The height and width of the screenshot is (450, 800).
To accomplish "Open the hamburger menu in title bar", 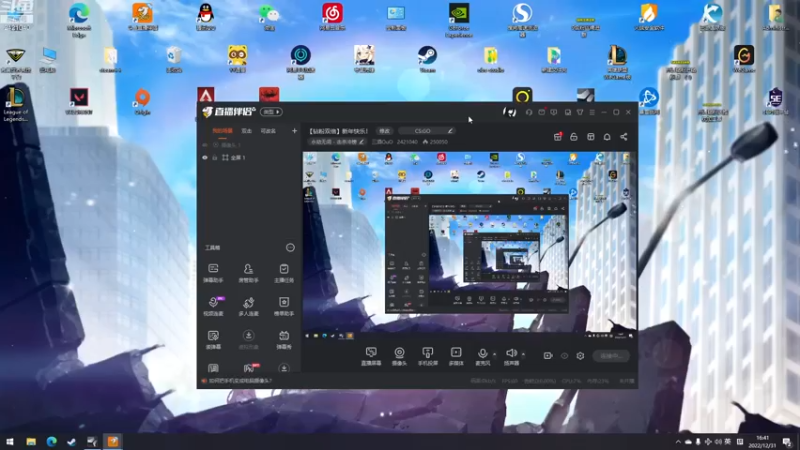I will pyautogui.click(x=592, y=112).
